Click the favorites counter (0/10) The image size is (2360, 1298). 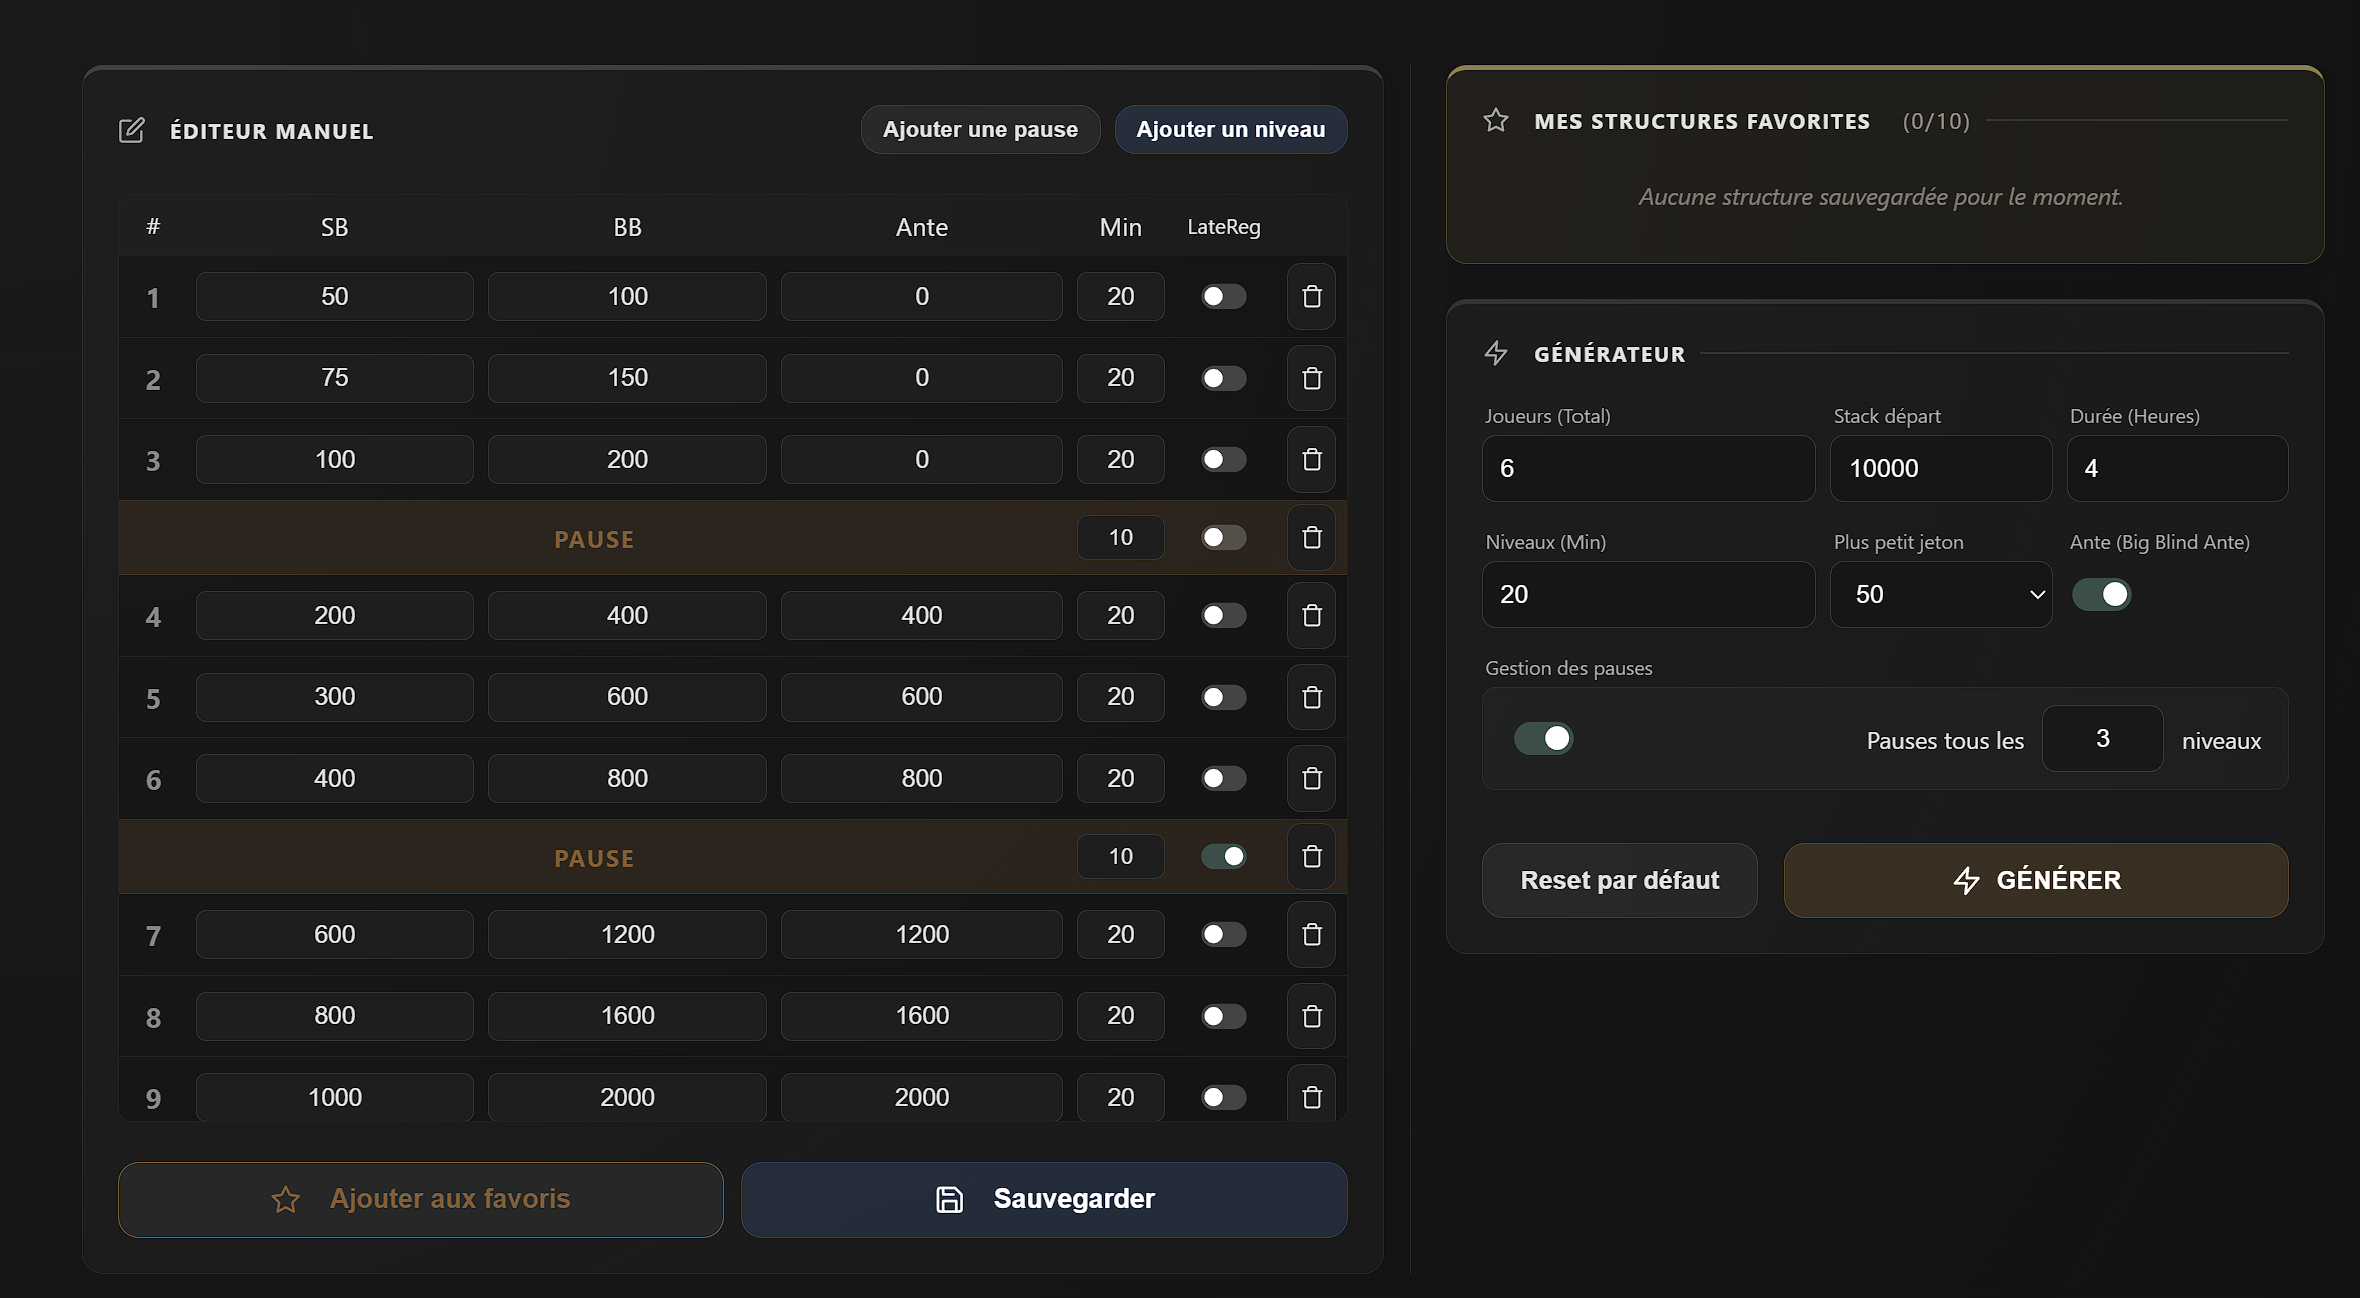coord(1935,121)
